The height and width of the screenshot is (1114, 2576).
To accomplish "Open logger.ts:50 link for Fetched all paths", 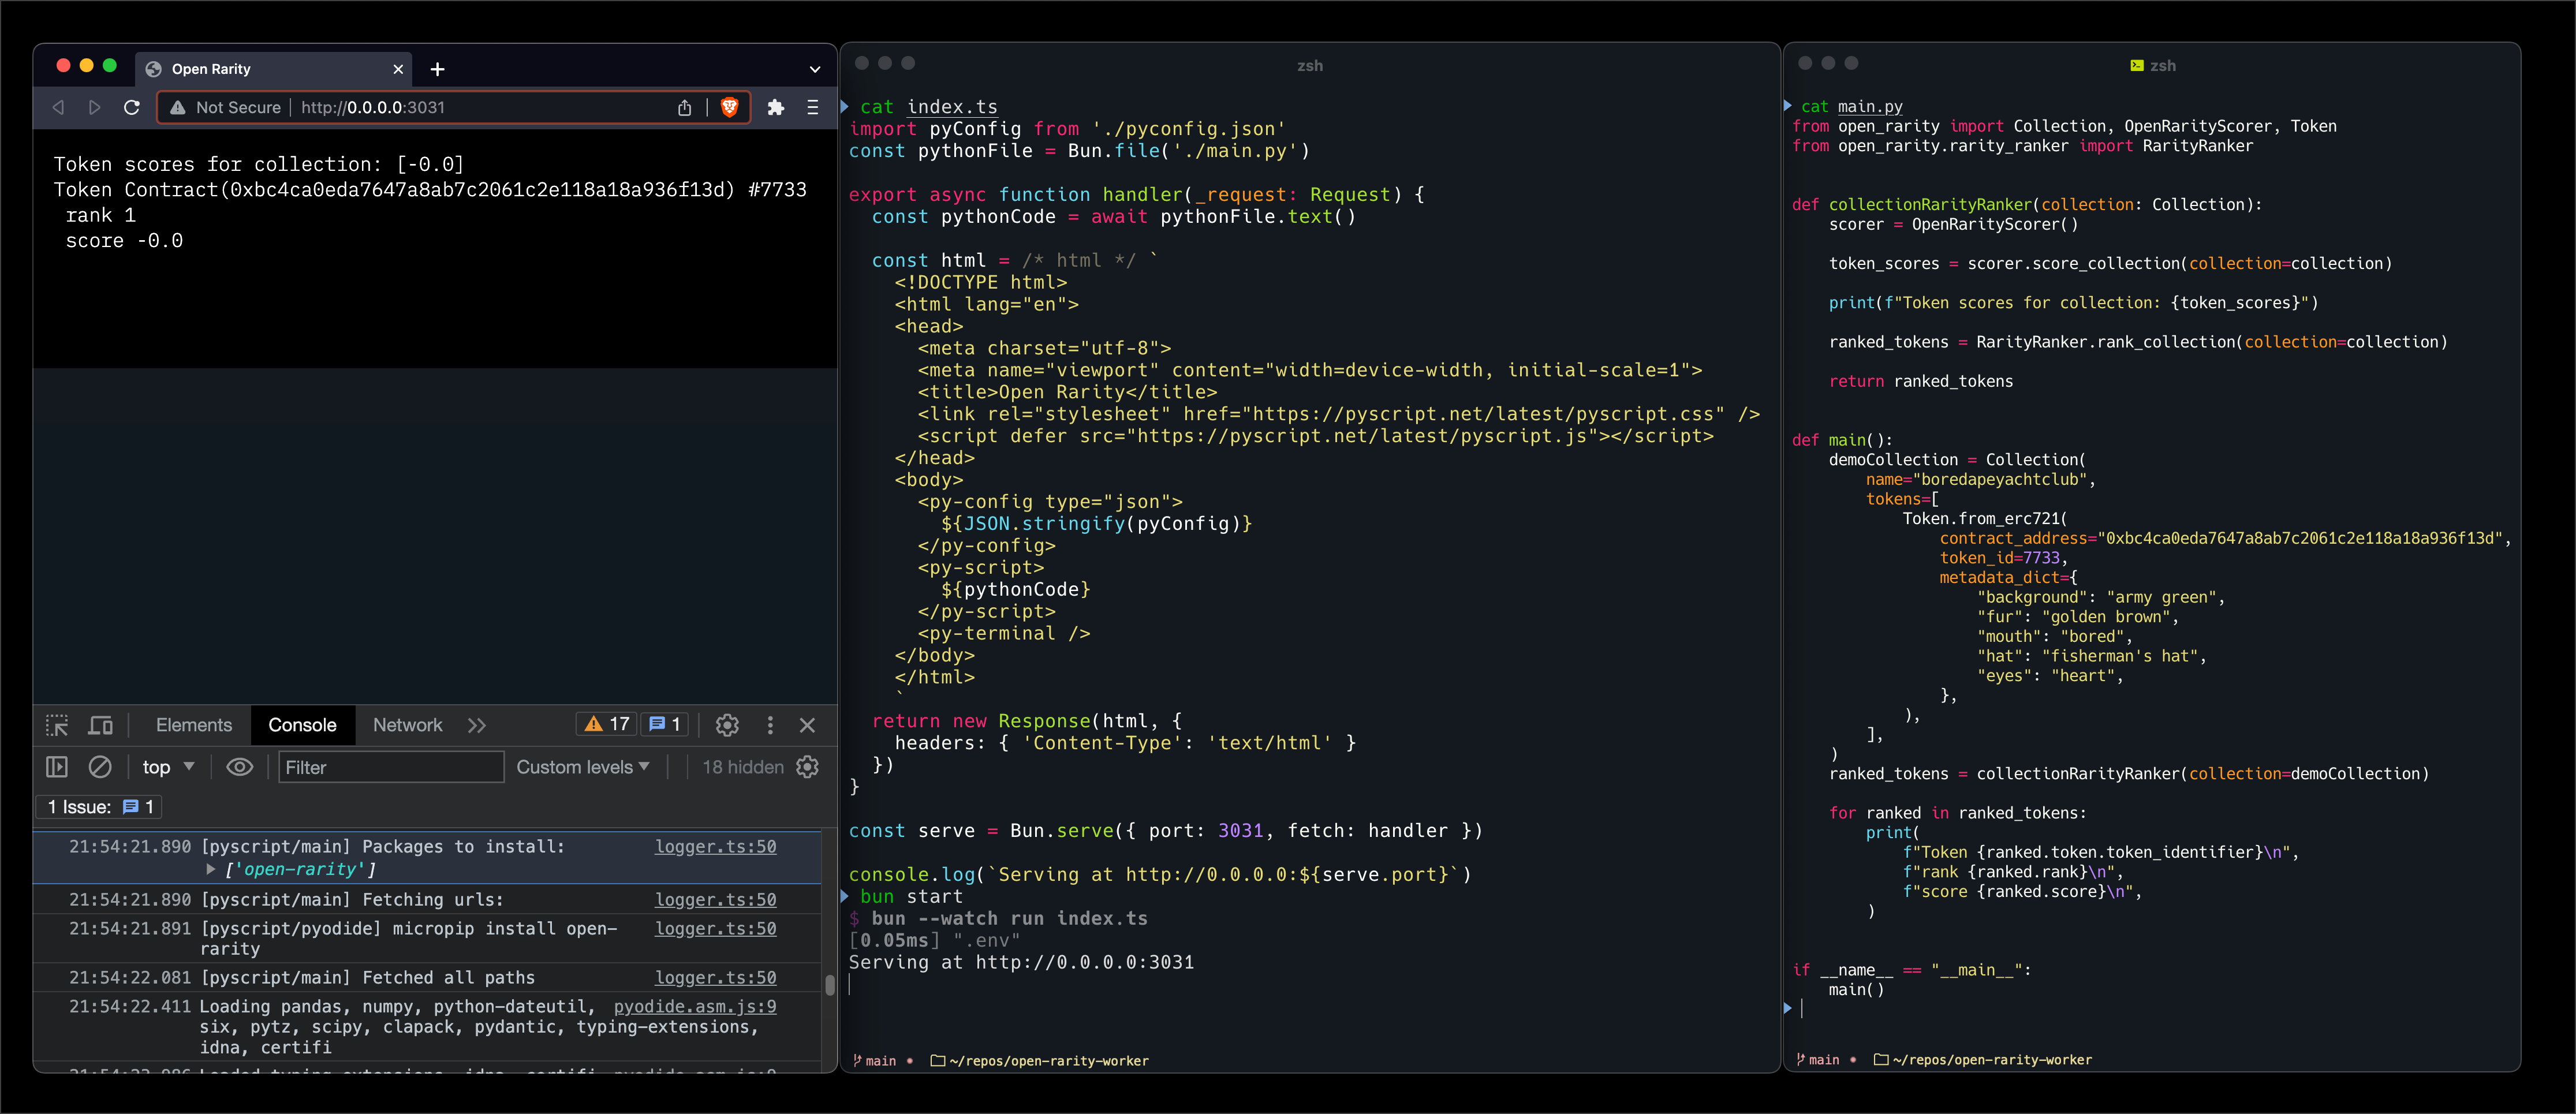I will pos(715,977).
